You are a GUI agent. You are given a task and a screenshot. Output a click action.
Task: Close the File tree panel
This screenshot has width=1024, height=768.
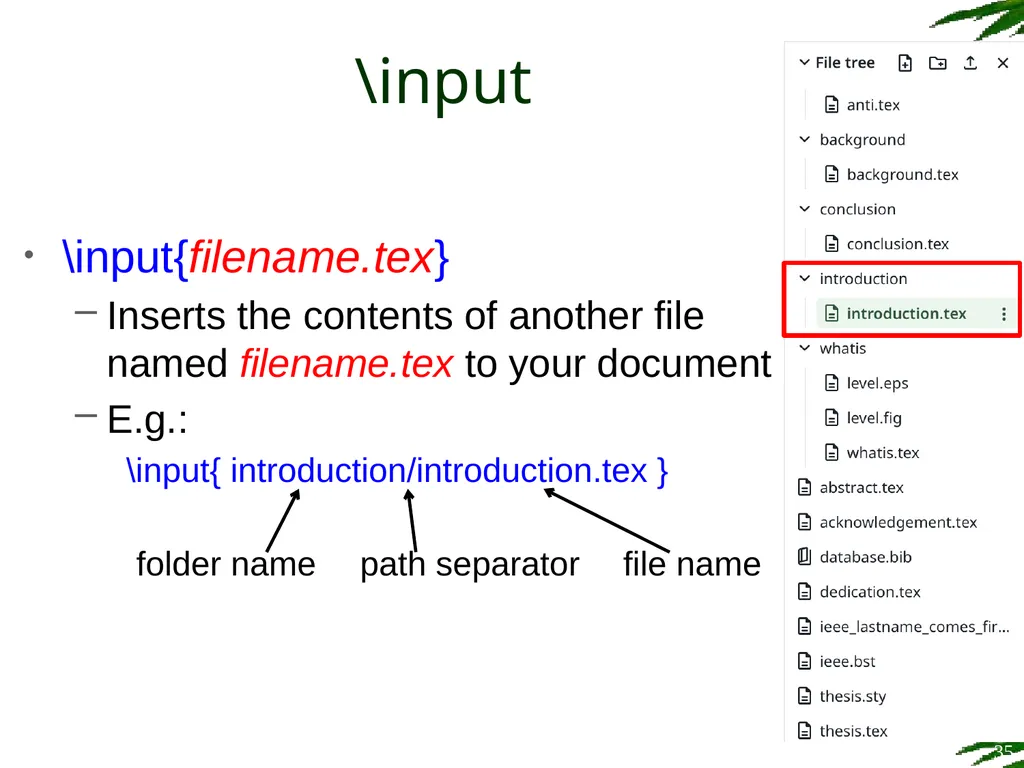pos(1003,63)
